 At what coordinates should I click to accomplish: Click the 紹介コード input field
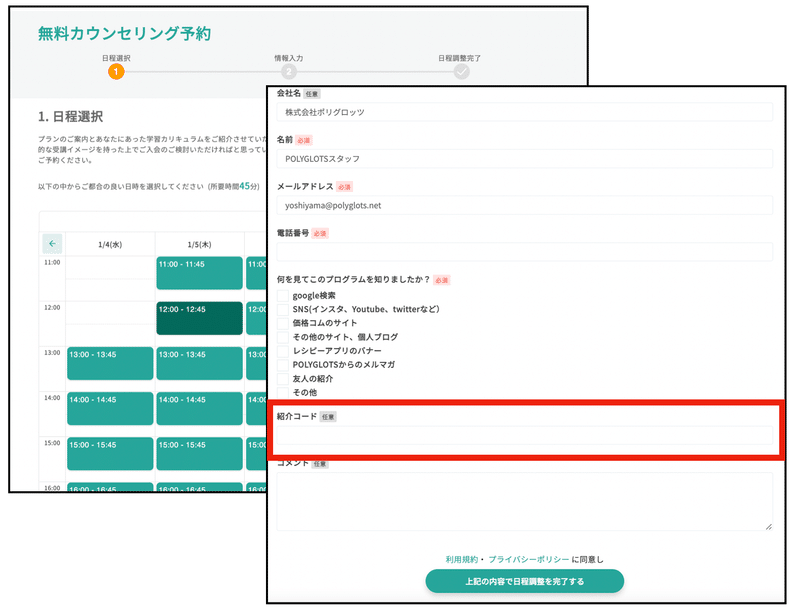(x=524, y=435)
